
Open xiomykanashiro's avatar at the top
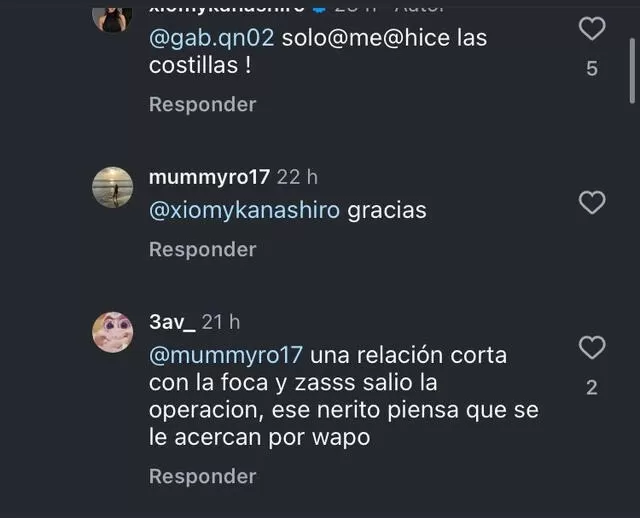(x=113, y=18)
